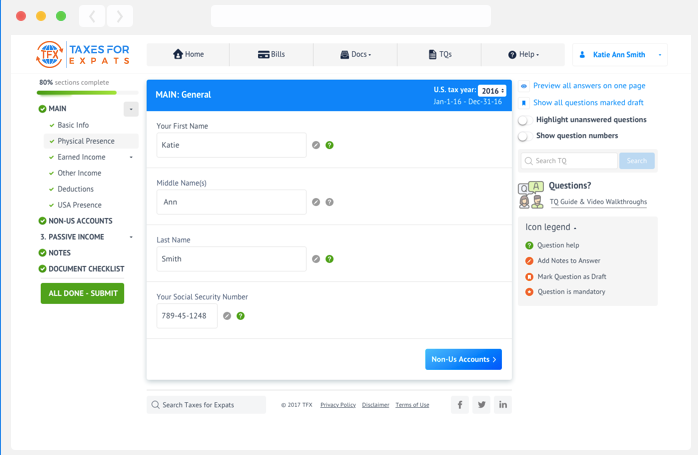Viewport: 698px width, 455px height.
Task: Open Other Income section
Action: (x=79, y=173)
